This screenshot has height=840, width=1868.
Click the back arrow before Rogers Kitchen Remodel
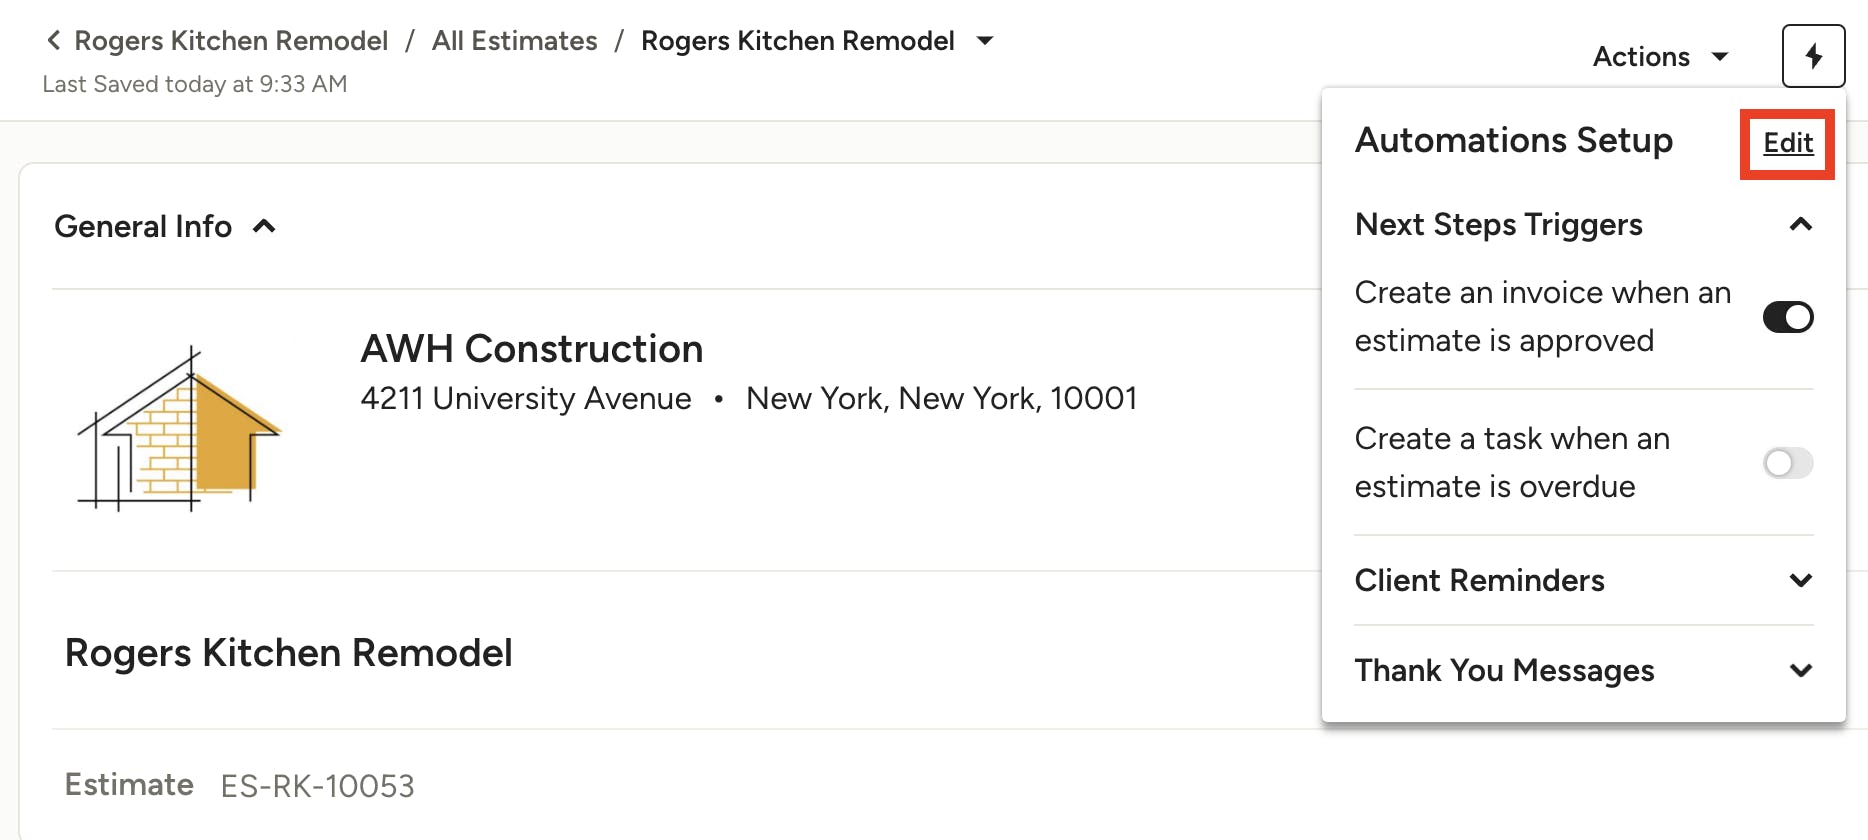[54, 40]
